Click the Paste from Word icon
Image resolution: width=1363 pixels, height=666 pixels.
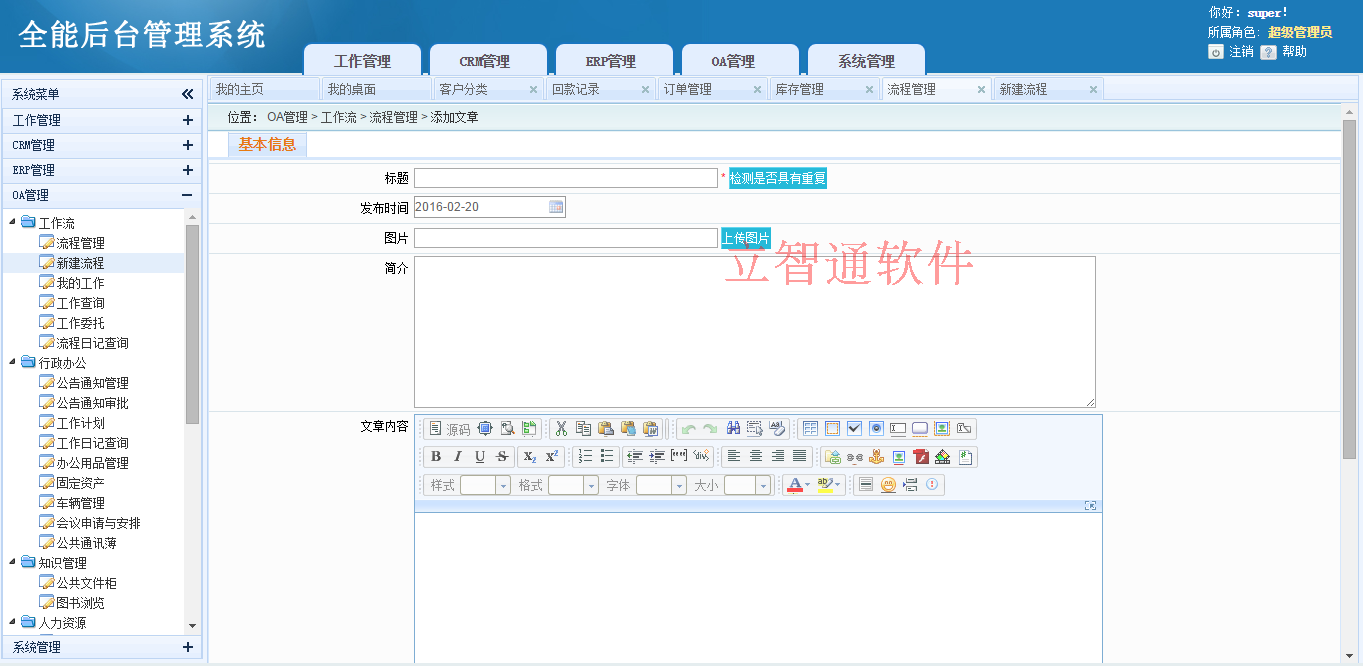pyautogui.click(x=651, y=429)
